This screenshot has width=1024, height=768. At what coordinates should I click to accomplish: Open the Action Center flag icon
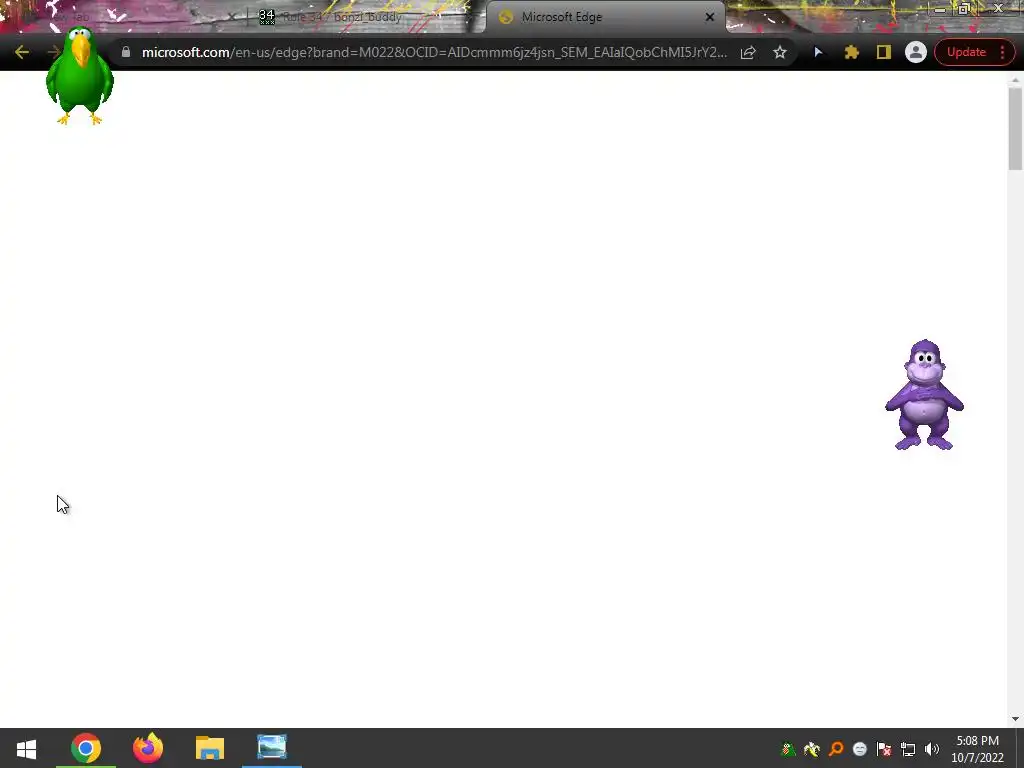click(x=884, y=749)
